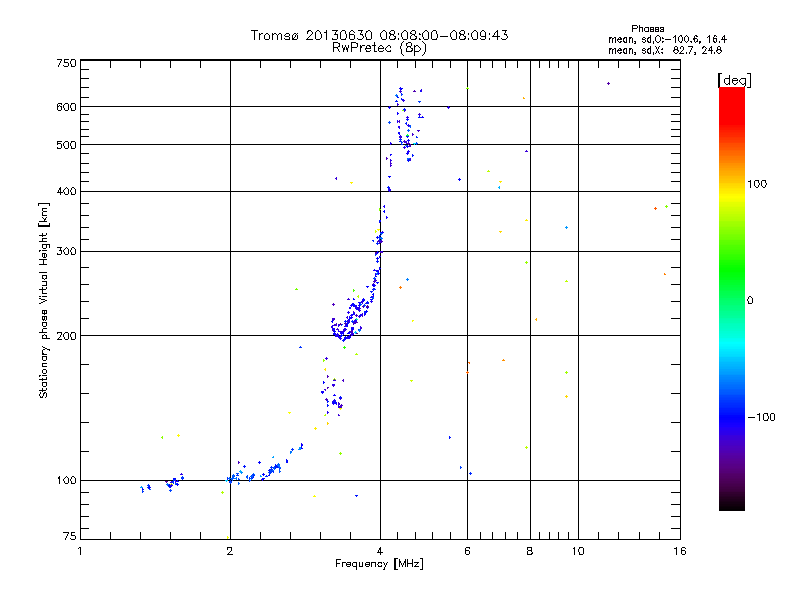Click the x-axis tick label '16'
Screen dimensions: 800x600
(680, 551)
